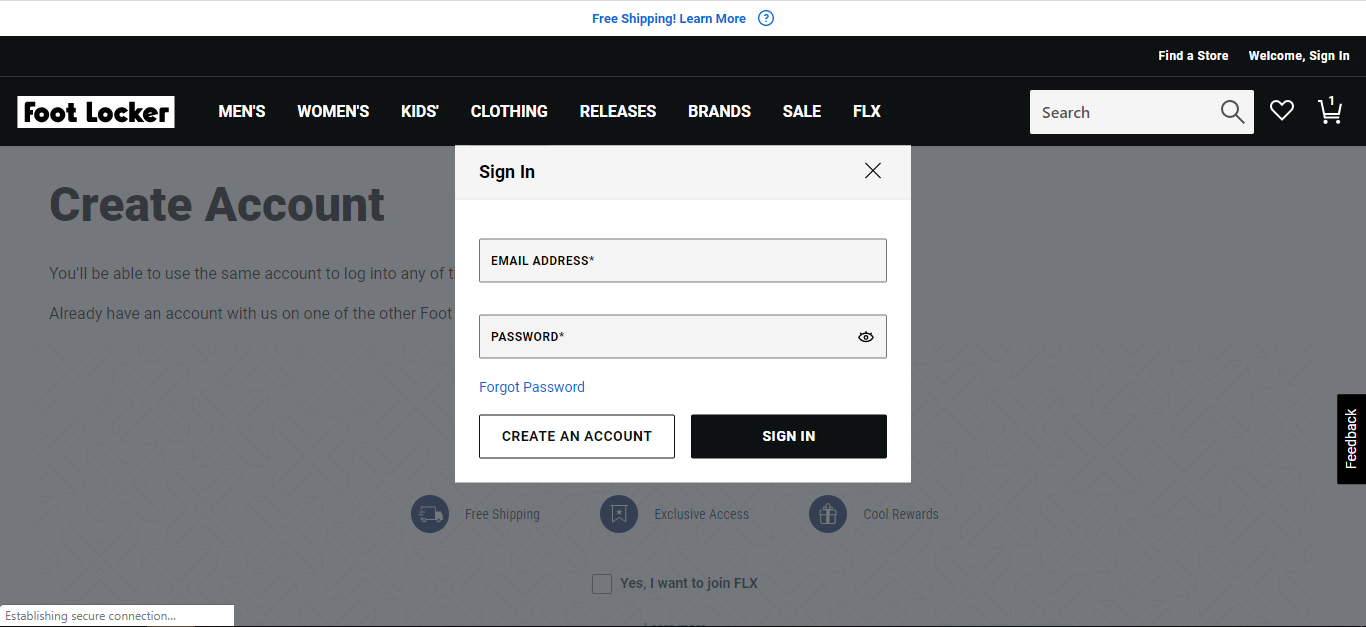Click the free shipping help question icon
Image resolution: width=1366 pixels, height=627 pixels.
[766, 18]
